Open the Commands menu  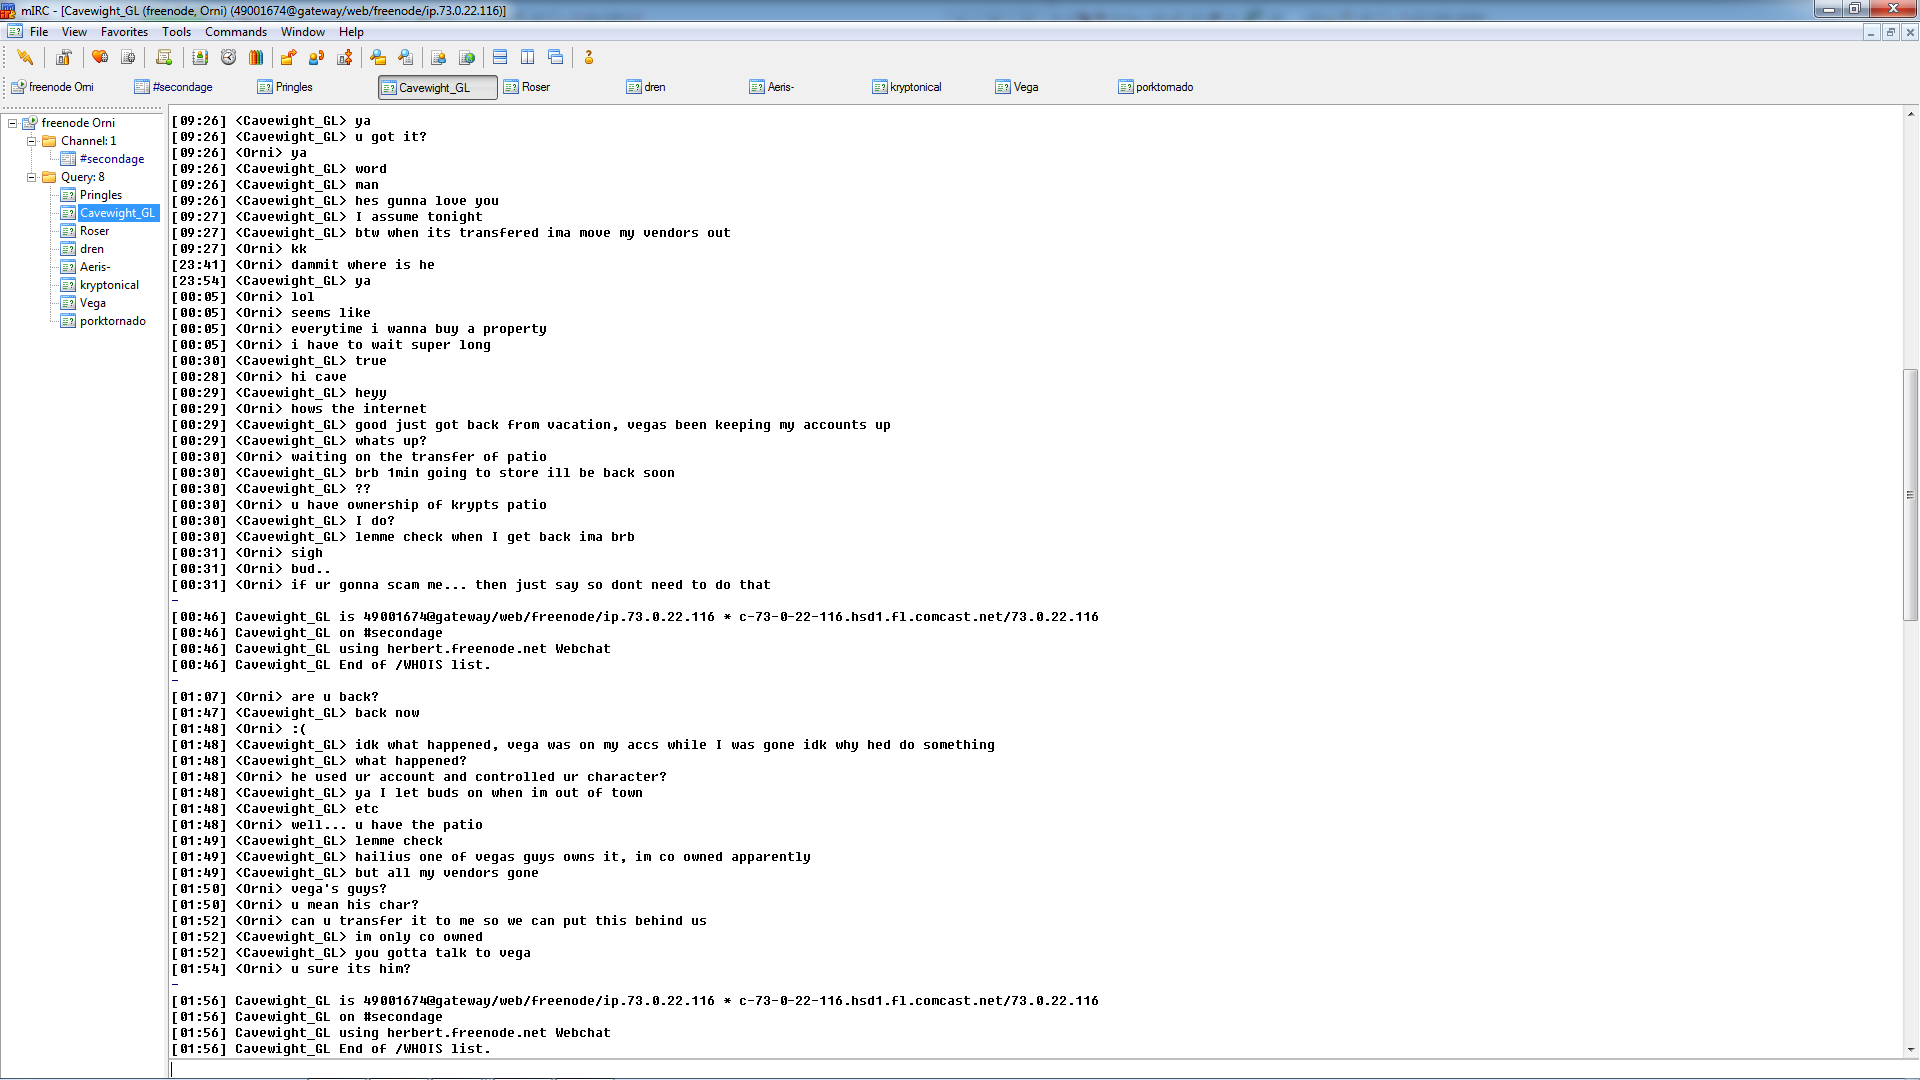point(235,32)
